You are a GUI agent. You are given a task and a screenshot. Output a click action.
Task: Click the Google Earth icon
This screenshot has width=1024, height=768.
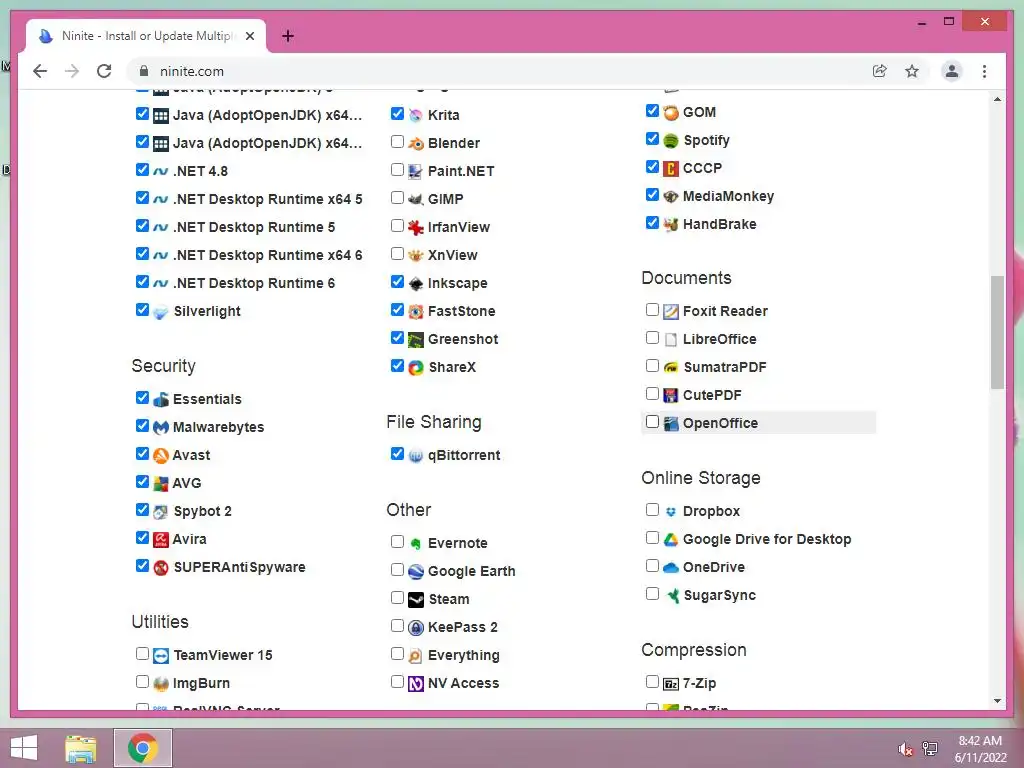pos(415,571)
